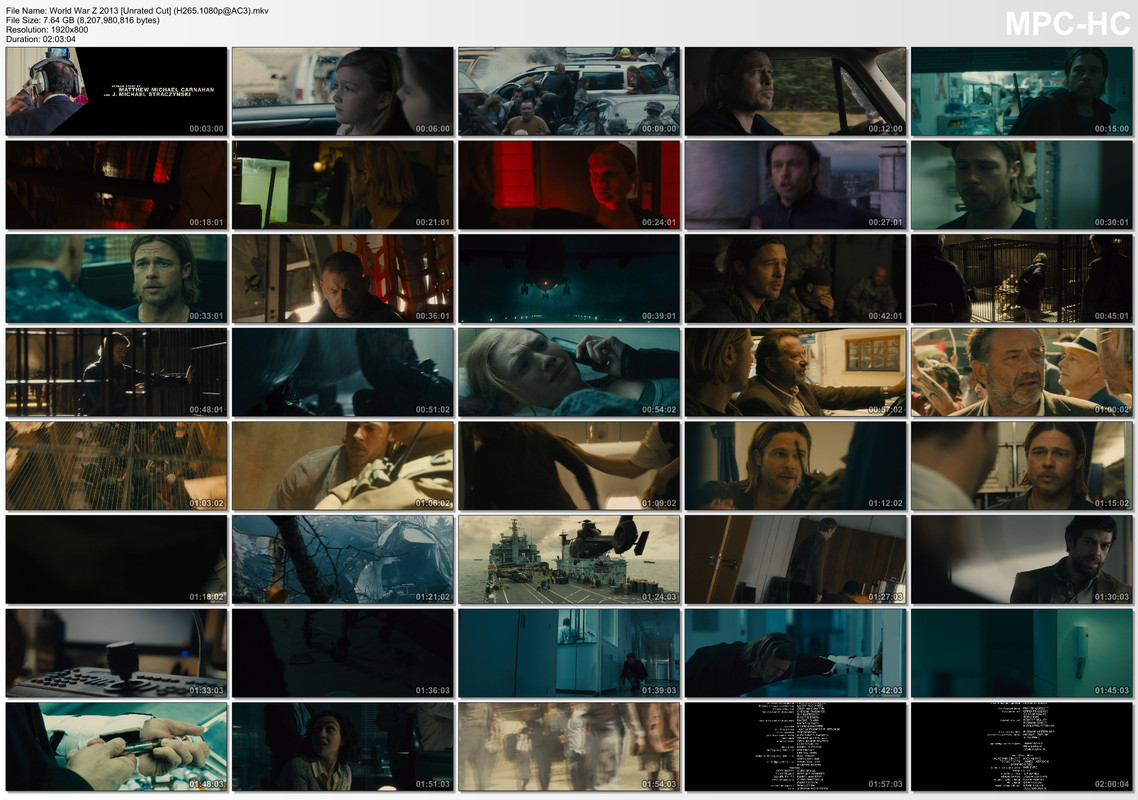Open the frame stamped 00:18:01

(x=116, y=185)
